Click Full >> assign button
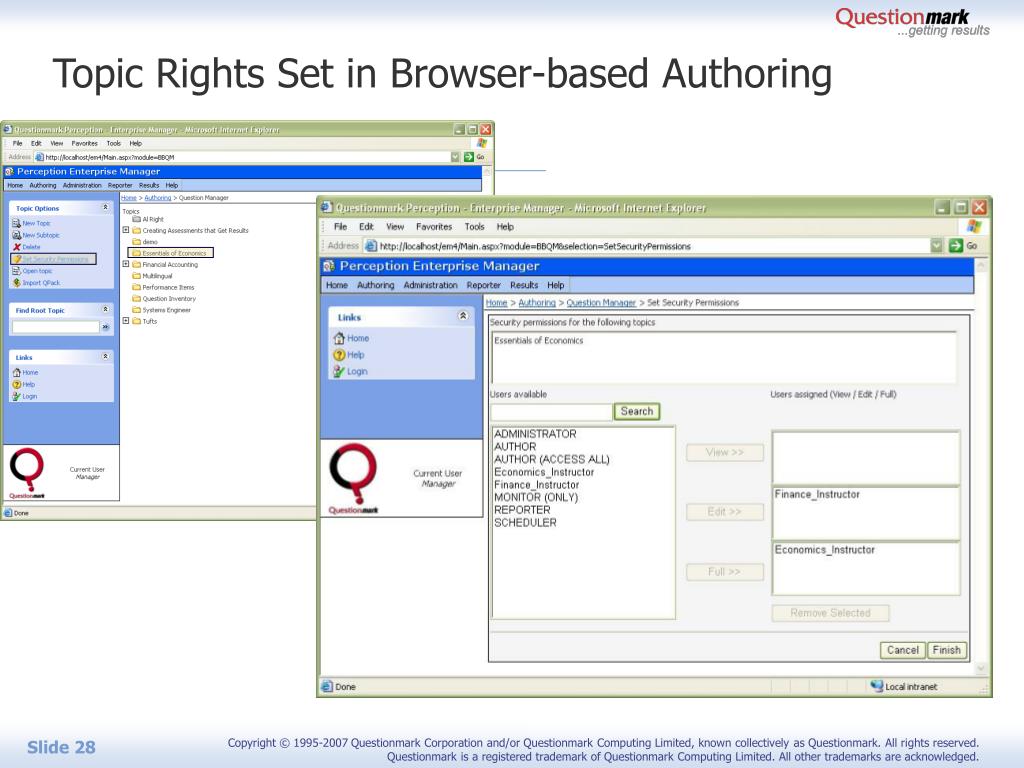This screenshot has height=768, width=1024. 725,571
